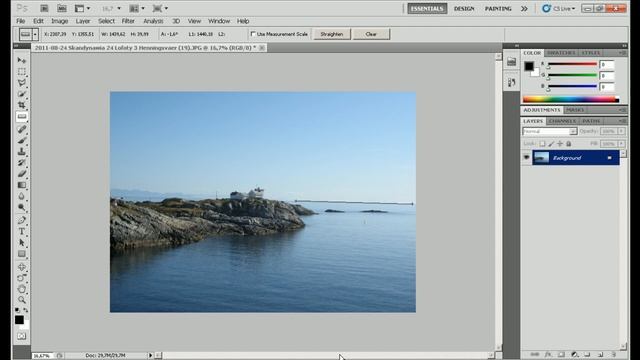Viewport: 640px width, 360px height.
Task: Toggle lock image pixels
Action: coord(551,144)
